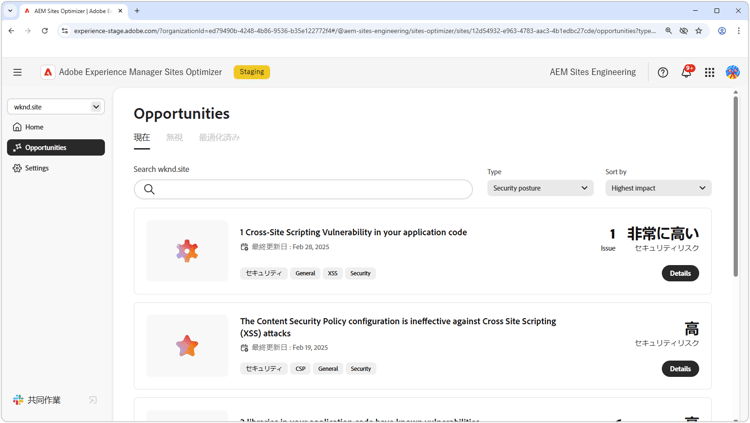Screen dimensions: 750x423
Task: Switch to the 最適化済み tab
Action: [219, 137]
